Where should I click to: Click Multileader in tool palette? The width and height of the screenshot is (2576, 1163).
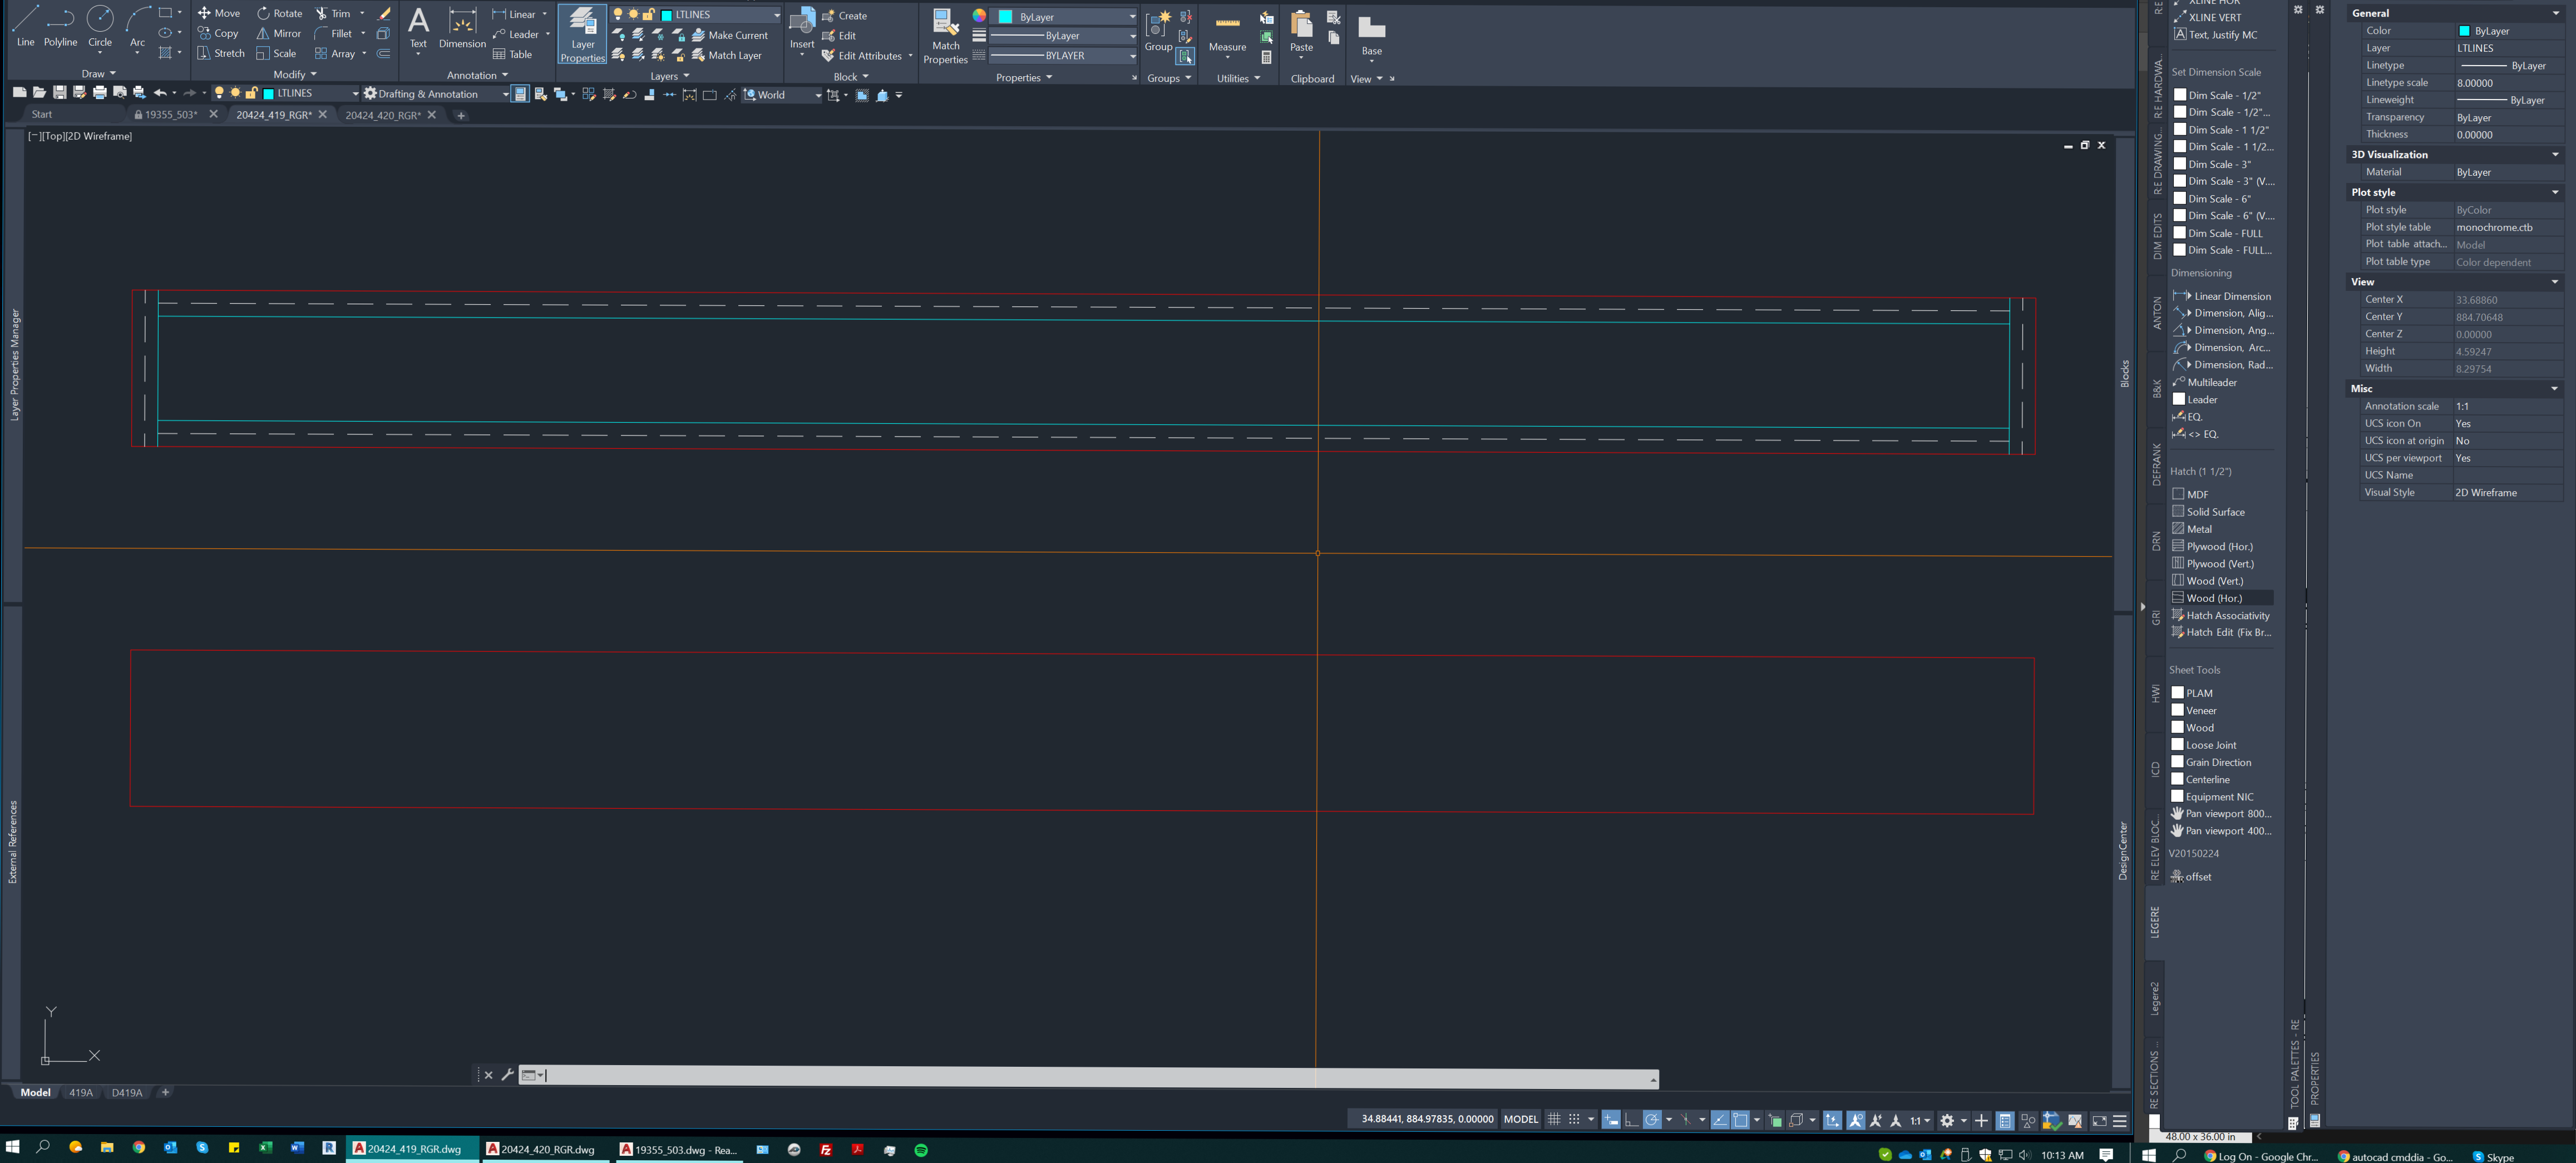(2205, 382)
